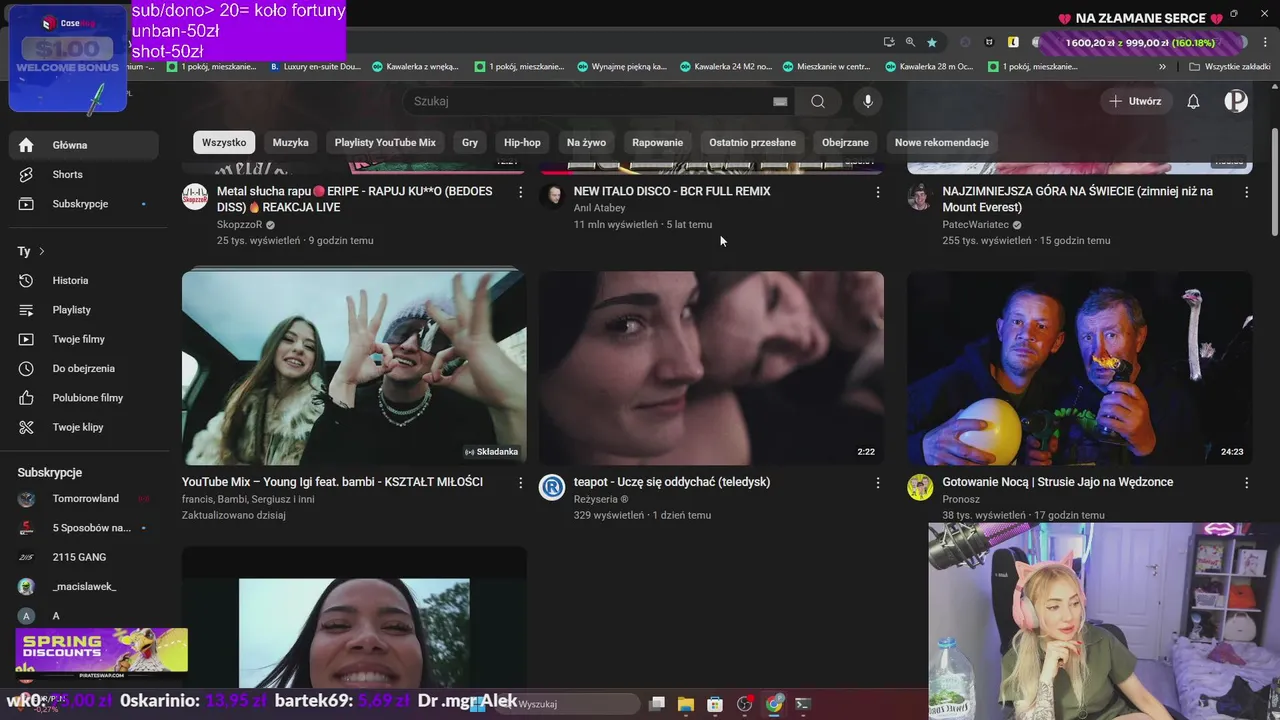This screenshot has width=1280, height=720.
Task: Open the Mieszkanie w centr... bookmark
Action: pos(826,67)
